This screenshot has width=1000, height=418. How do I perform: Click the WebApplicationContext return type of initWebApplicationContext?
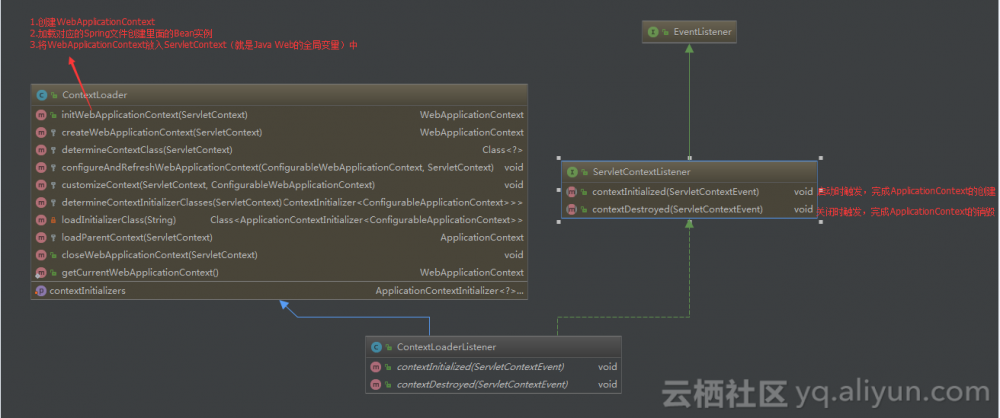click(471, 115)
